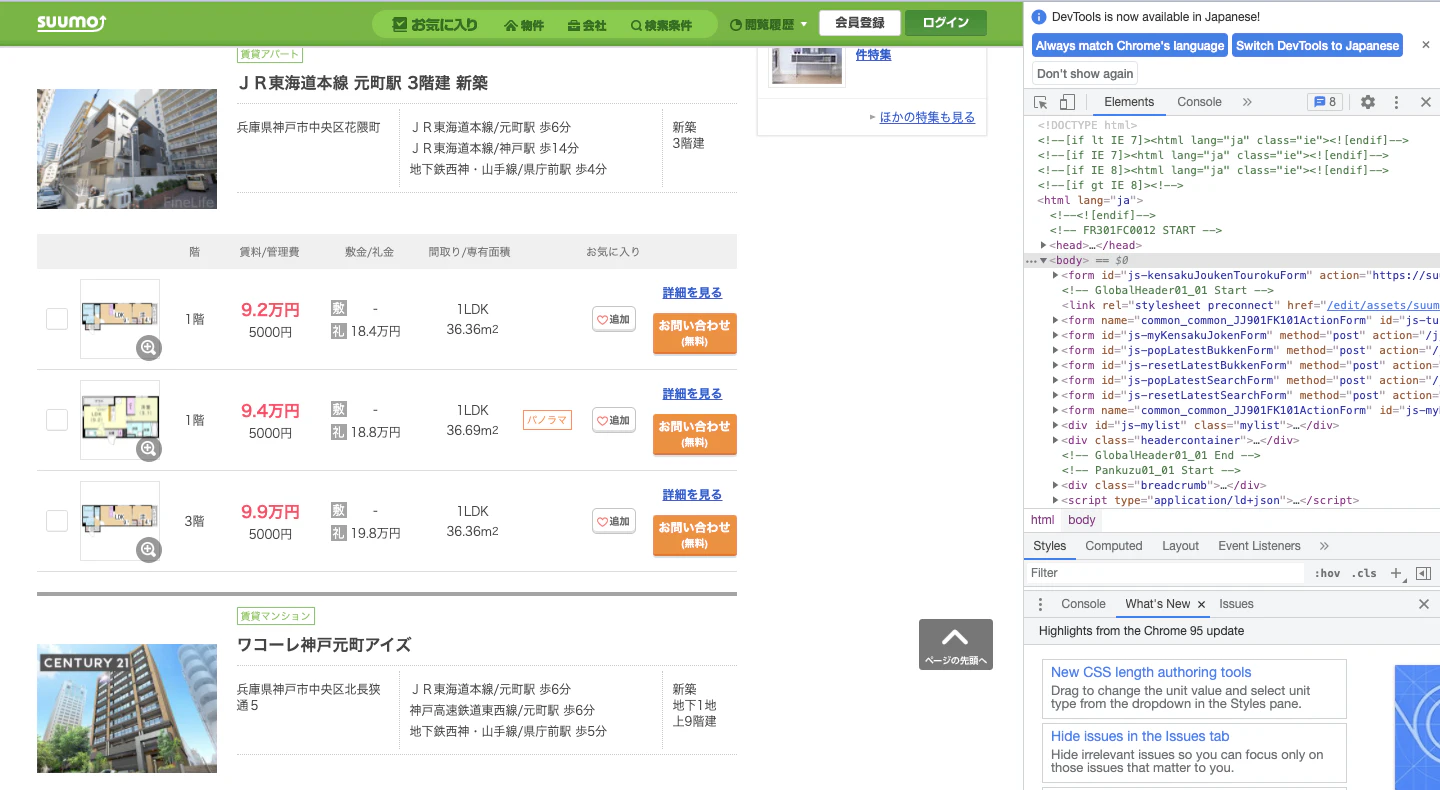Enlarge the floor plan of the 9.2万円 room
This screenshot has height=790, width=1440.
(x=149, y=348)
